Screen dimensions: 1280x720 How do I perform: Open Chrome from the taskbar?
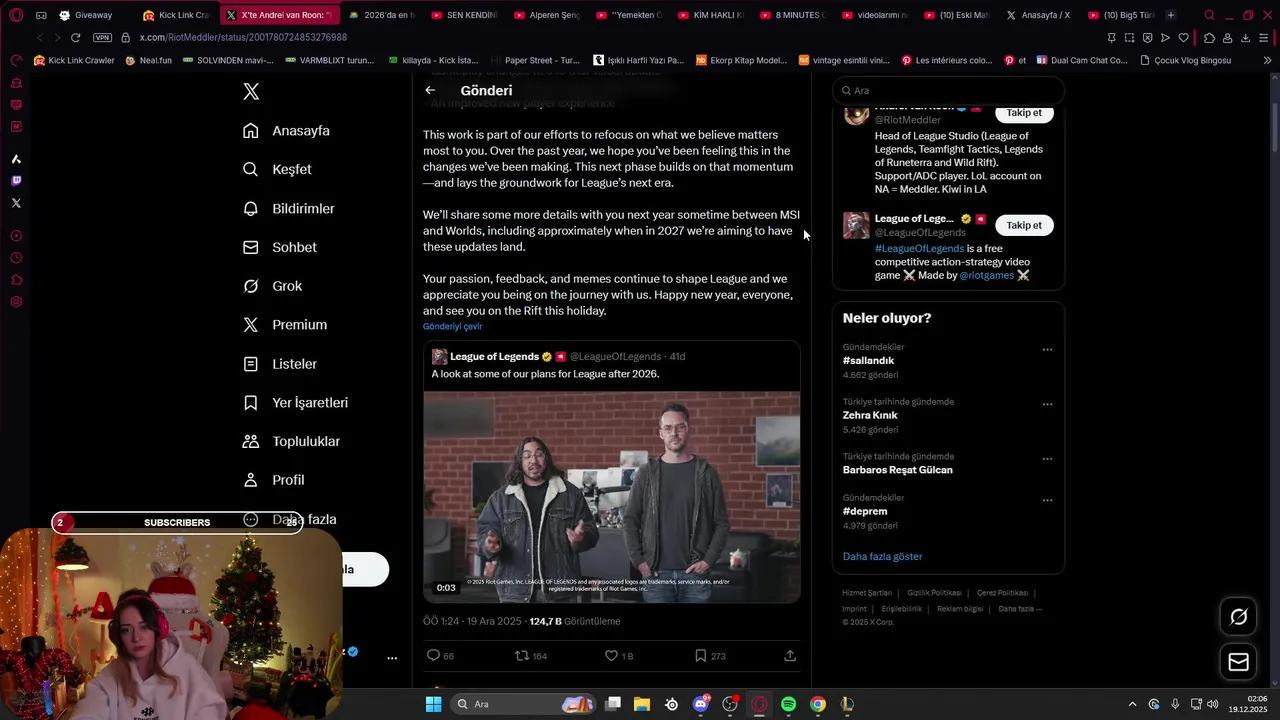pos(818,704)
